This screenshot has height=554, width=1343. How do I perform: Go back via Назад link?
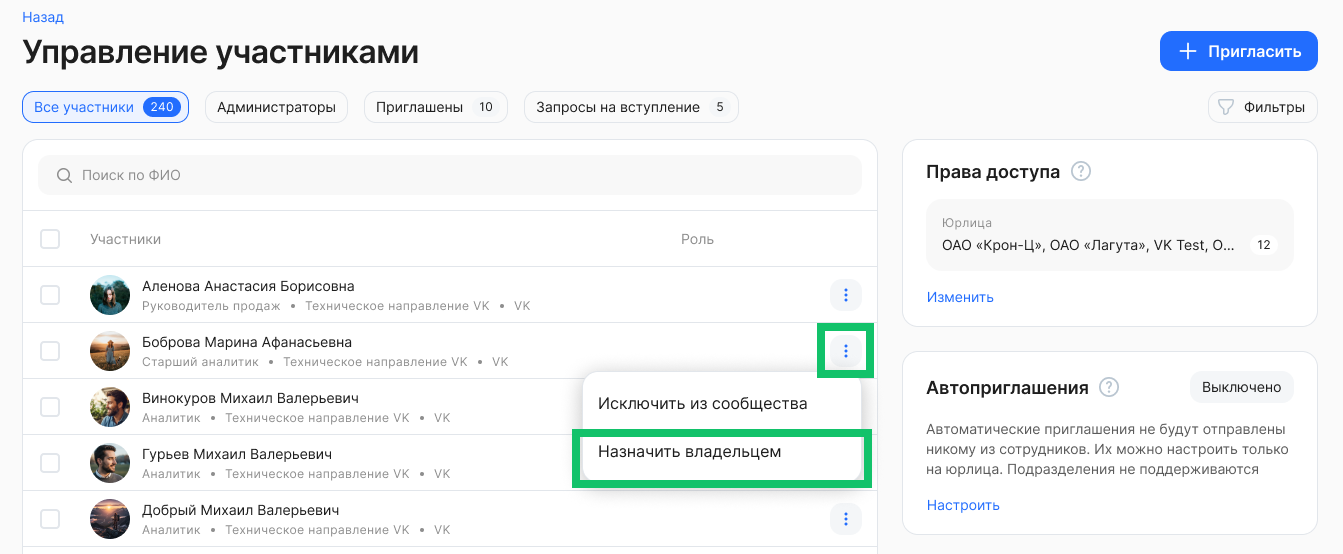pos(43,17)
